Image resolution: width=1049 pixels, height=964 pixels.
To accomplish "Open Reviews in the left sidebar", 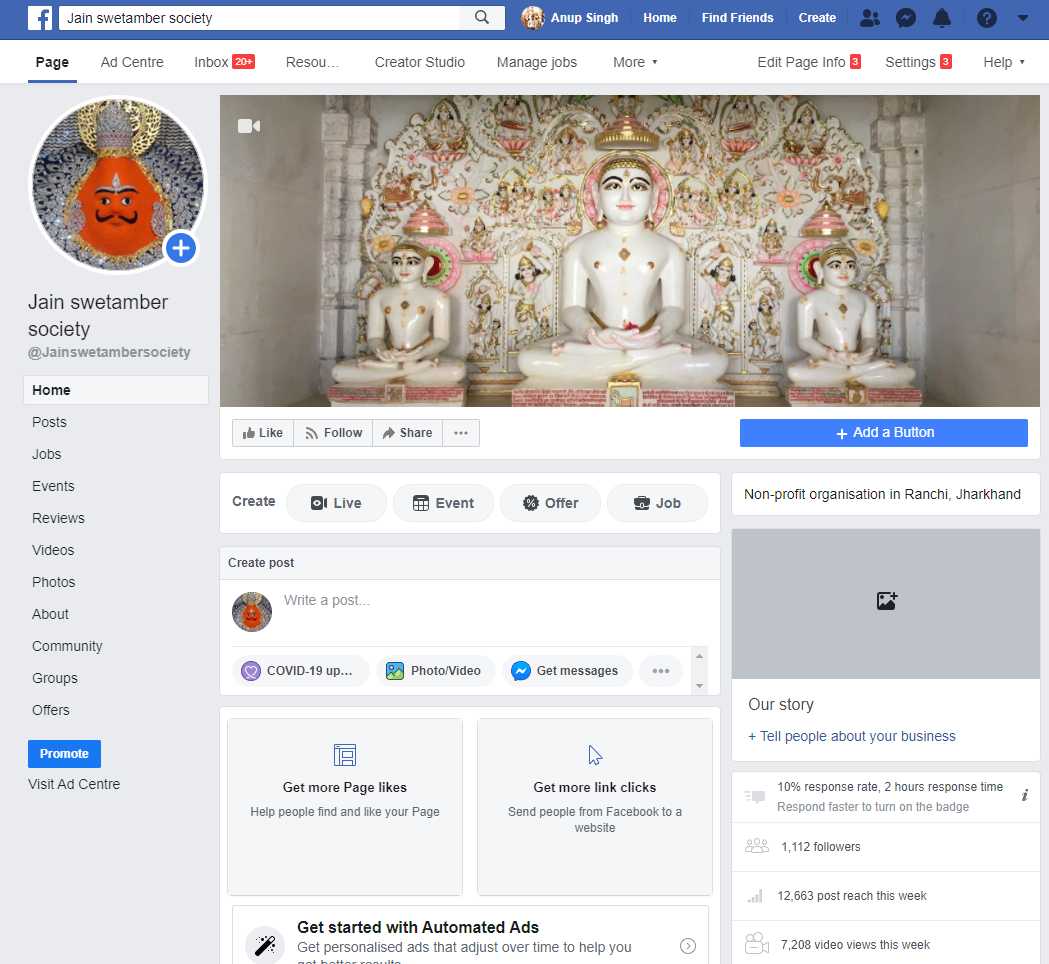I will coord(58,518).
